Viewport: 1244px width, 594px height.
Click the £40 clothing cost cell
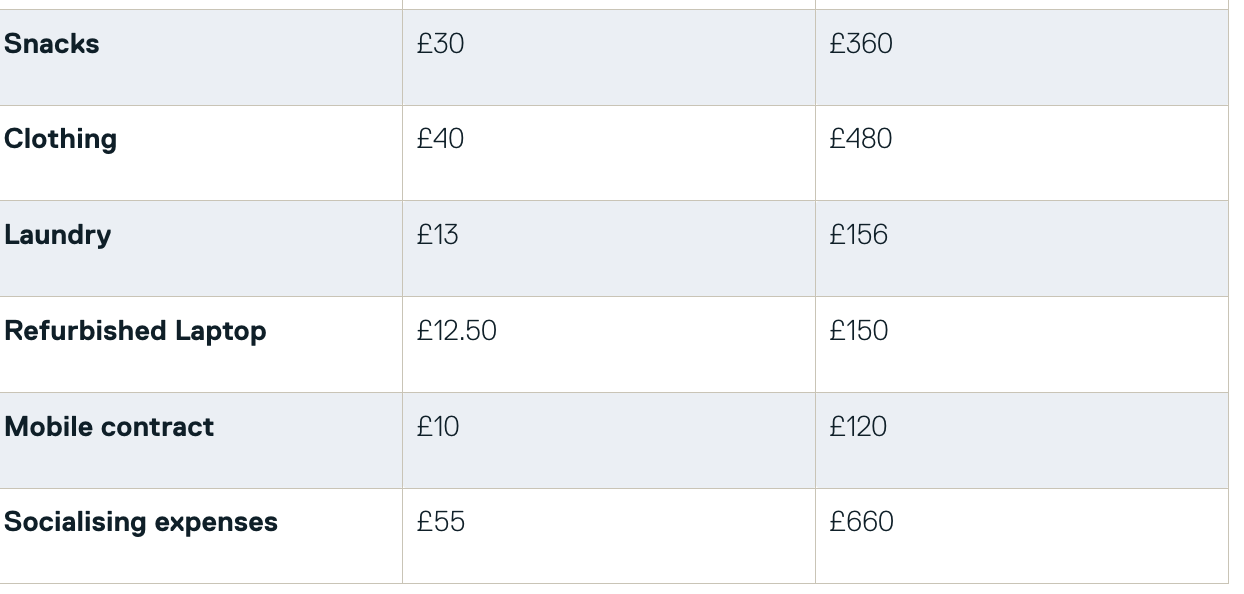click(441, 139)
